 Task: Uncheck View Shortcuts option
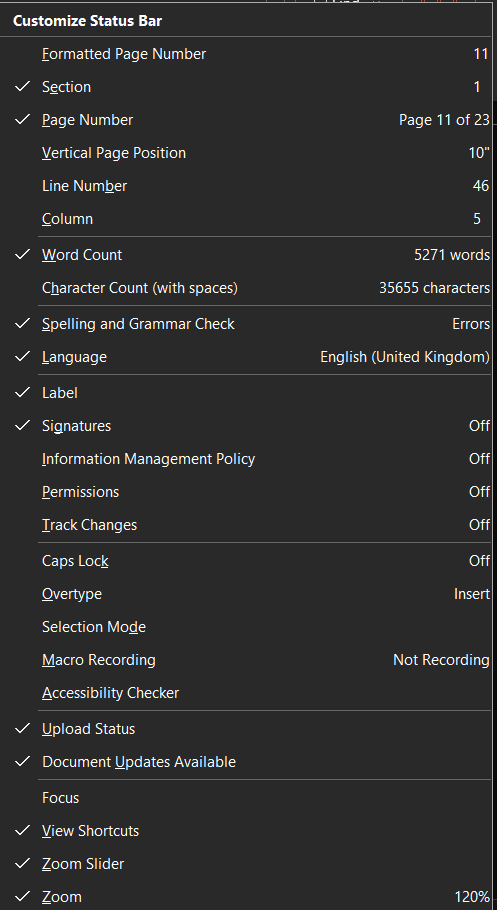246,832
